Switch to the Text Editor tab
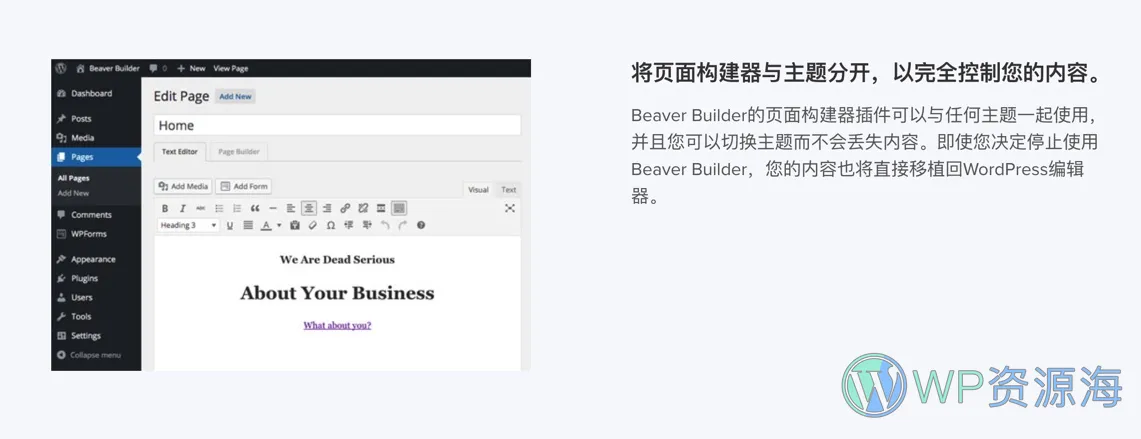The image size is (1141, 439). (x=180, y=151)
